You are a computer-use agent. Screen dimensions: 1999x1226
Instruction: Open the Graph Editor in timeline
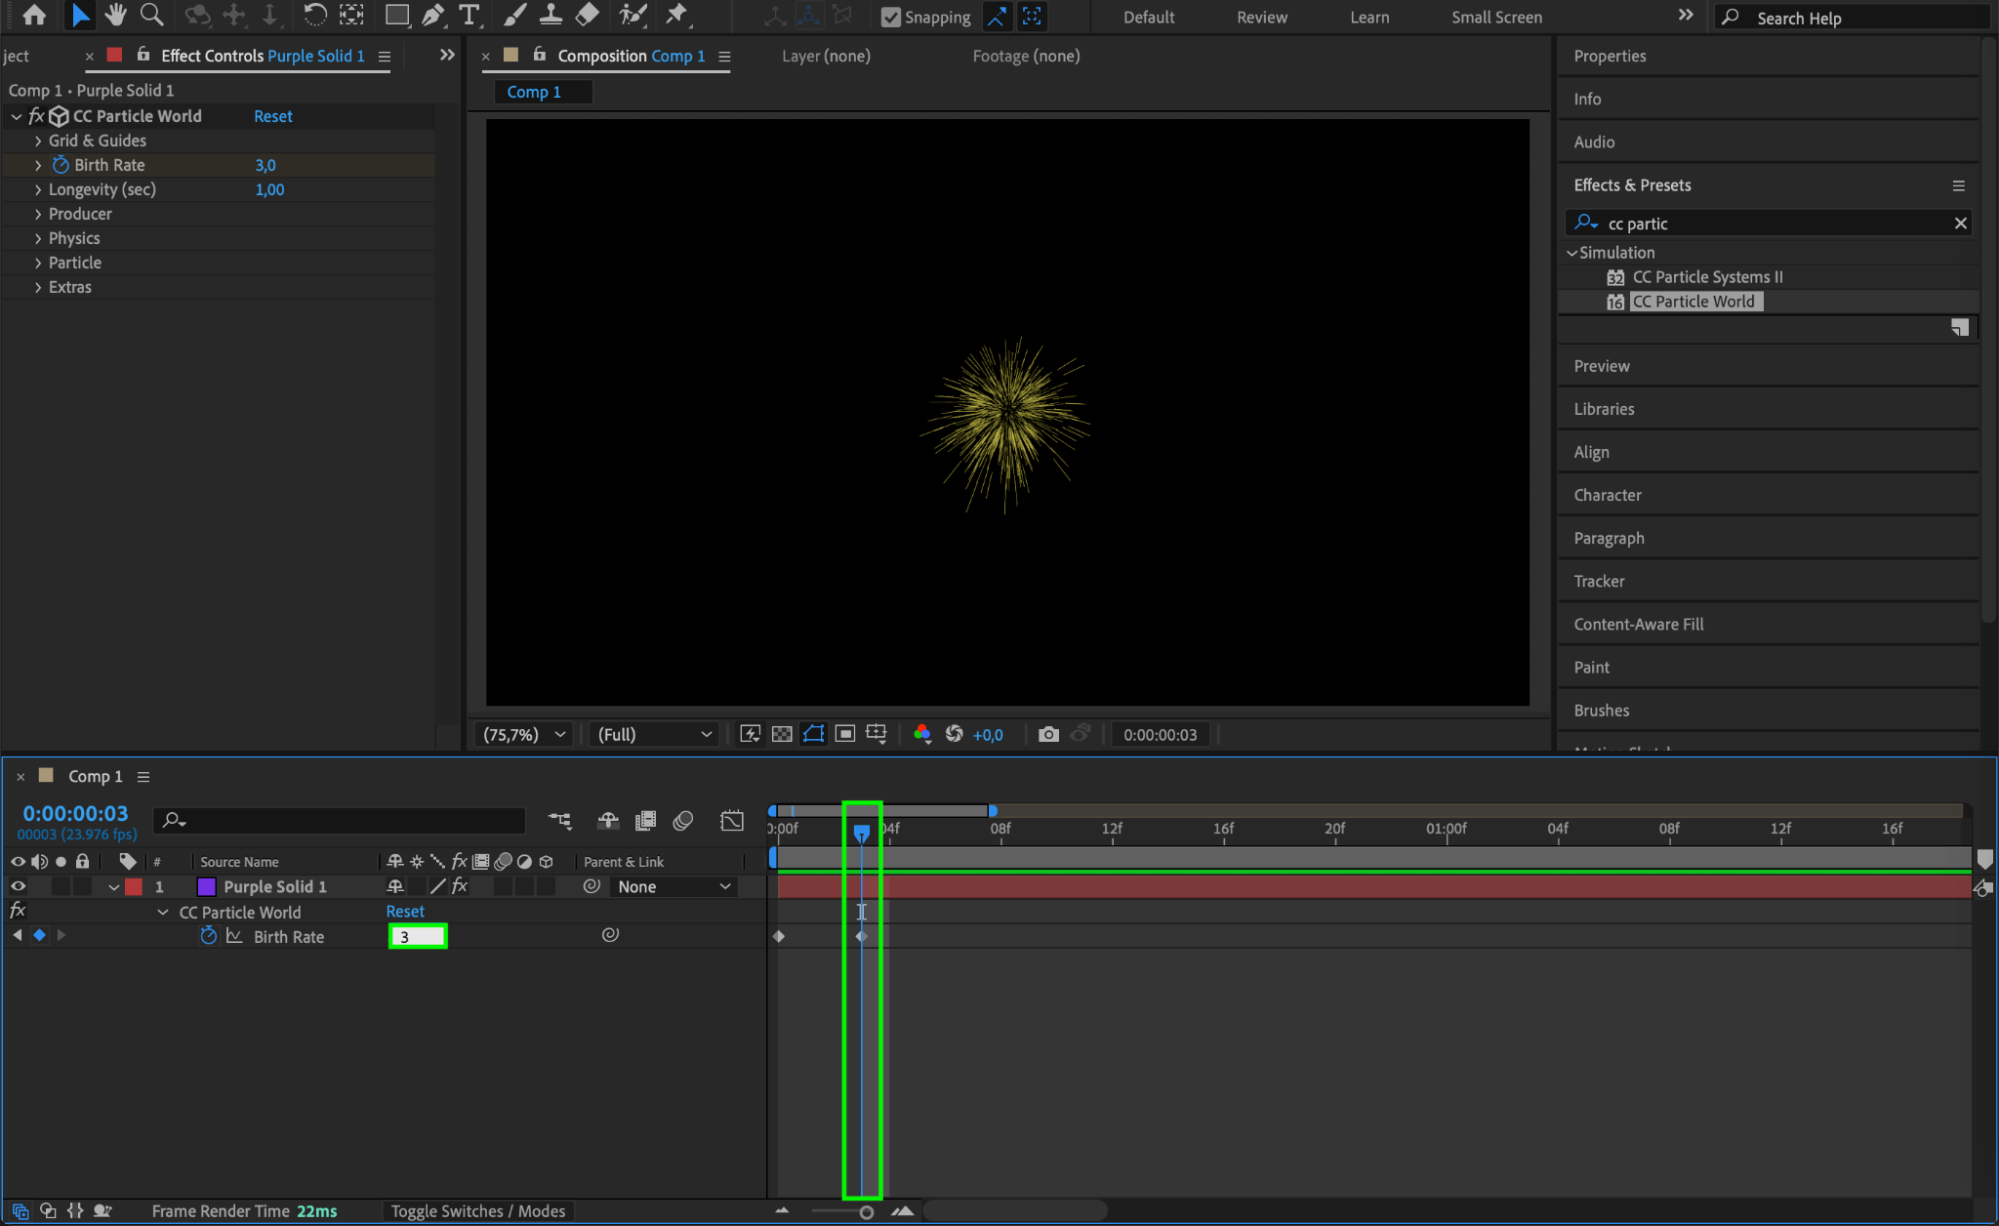[x=732, y=821]
